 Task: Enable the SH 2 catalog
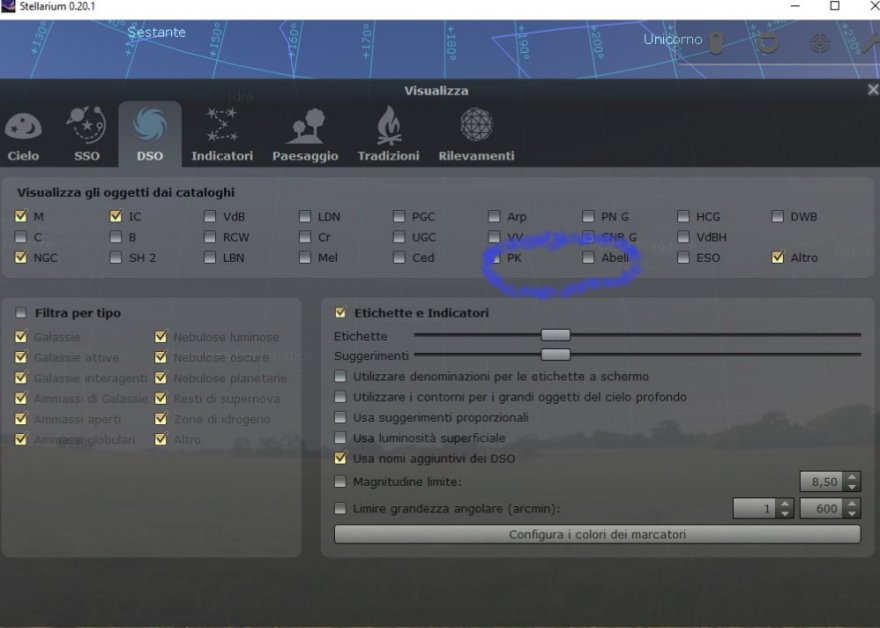point(116,257)
